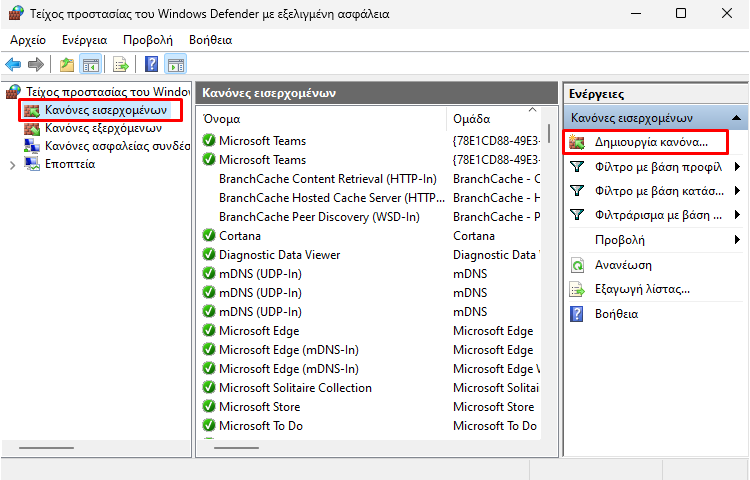This screenshot has width=750, height=480.
Task: Click the Κανόνες εξερχόμενων icon in tree
Action: (32, 128)
